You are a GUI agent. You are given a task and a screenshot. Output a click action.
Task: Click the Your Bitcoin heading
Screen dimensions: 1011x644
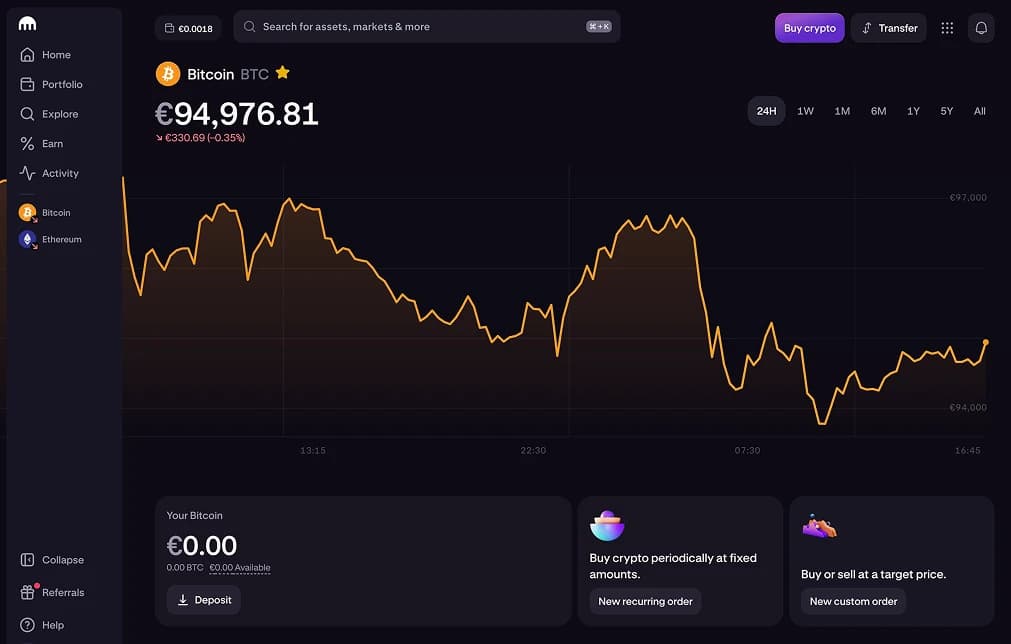click(195, 516)
